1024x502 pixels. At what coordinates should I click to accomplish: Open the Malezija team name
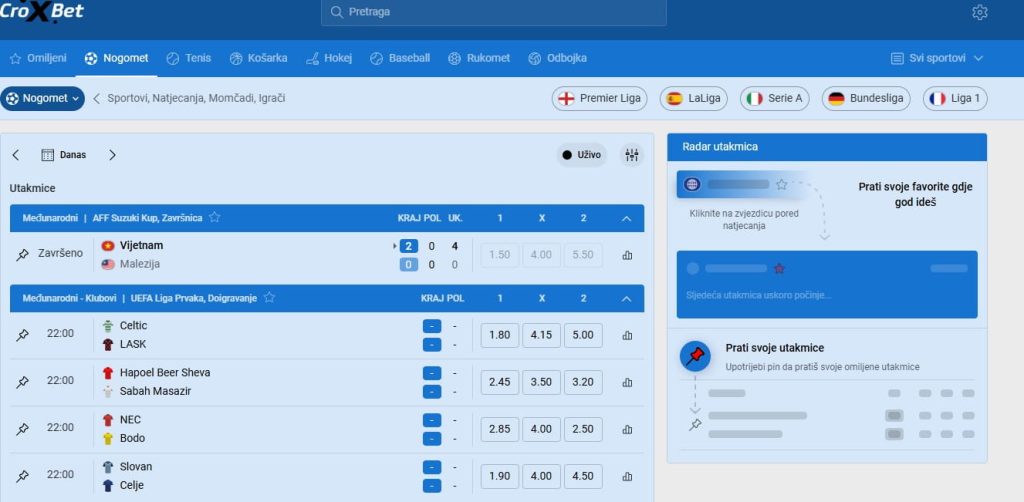point(140,264)
